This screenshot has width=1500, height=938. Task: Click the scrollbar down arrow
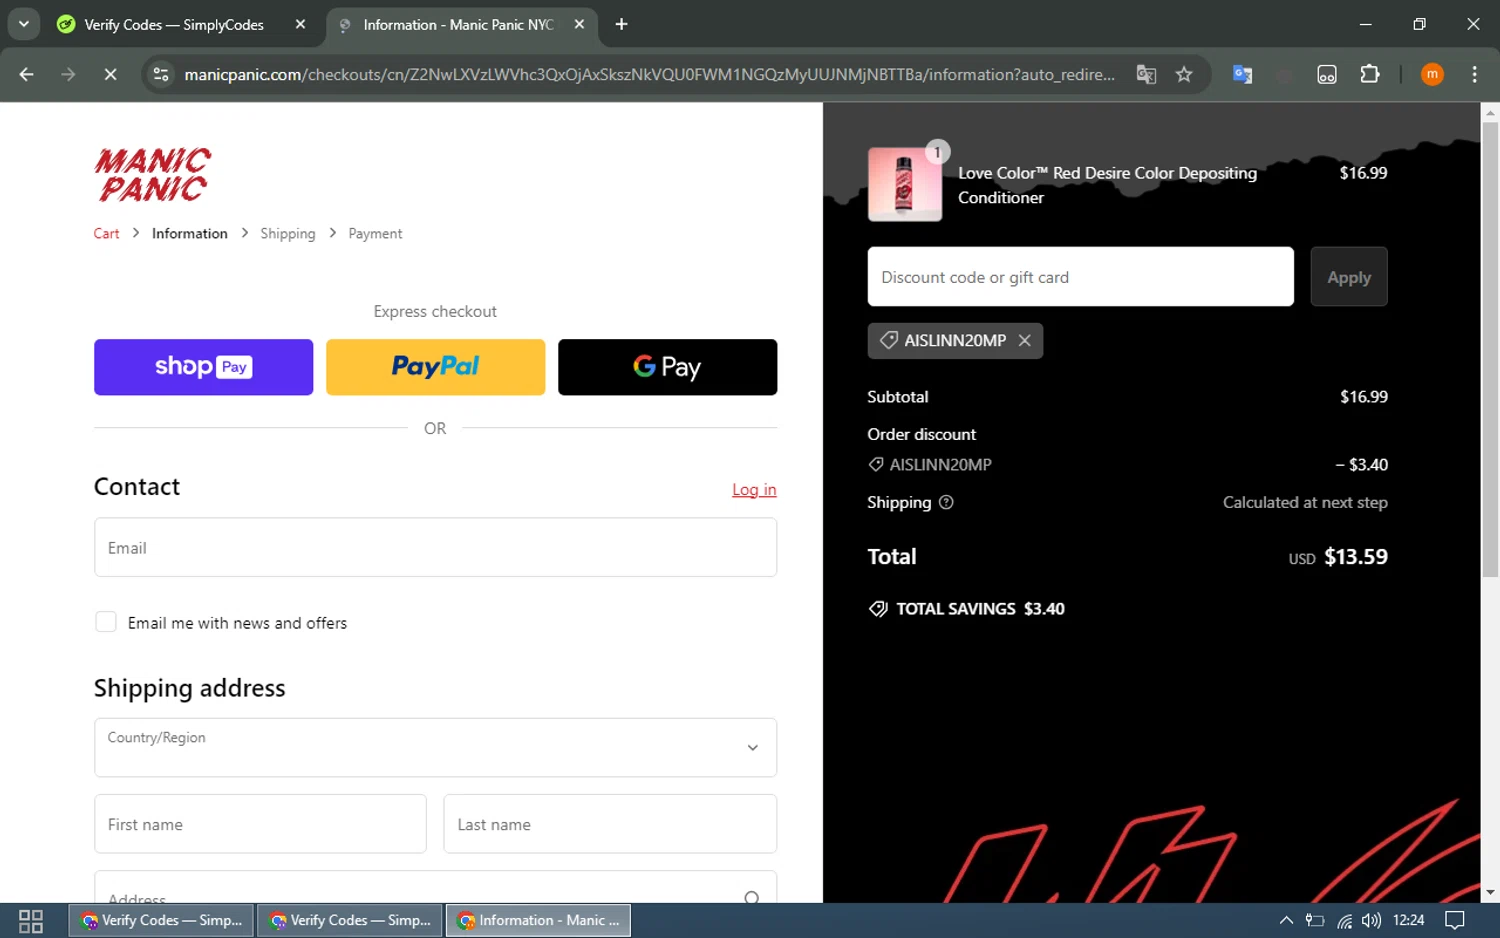point(1490,892)
